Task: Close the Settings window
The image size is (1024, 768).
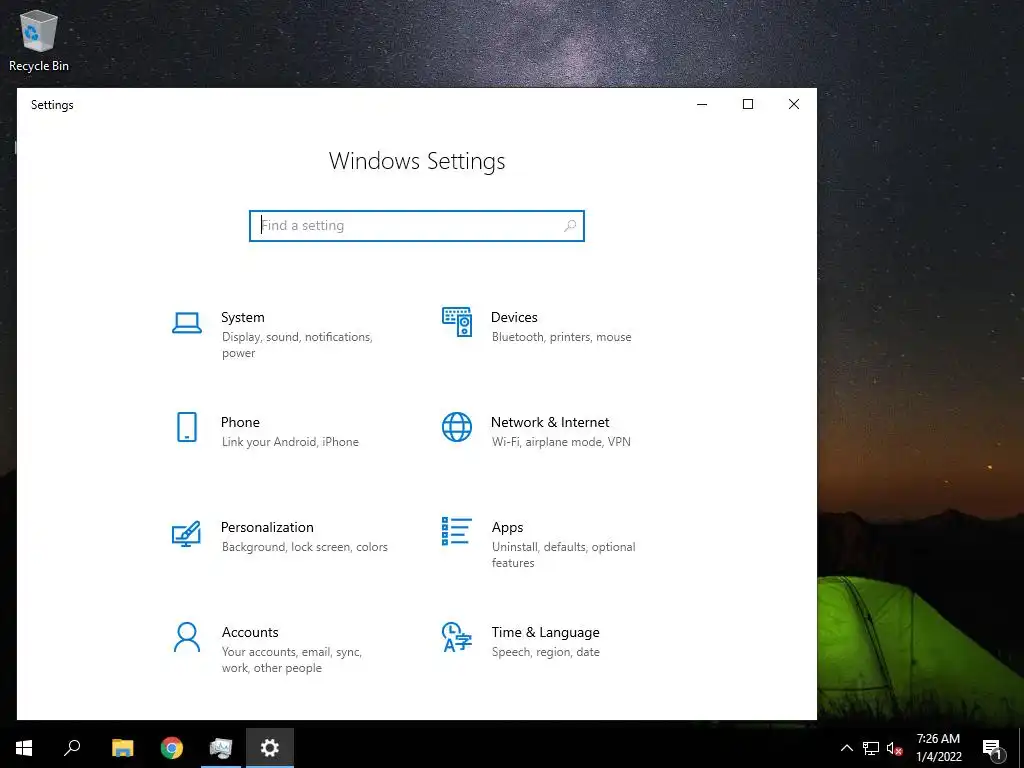Action: (x=793, y=104)
